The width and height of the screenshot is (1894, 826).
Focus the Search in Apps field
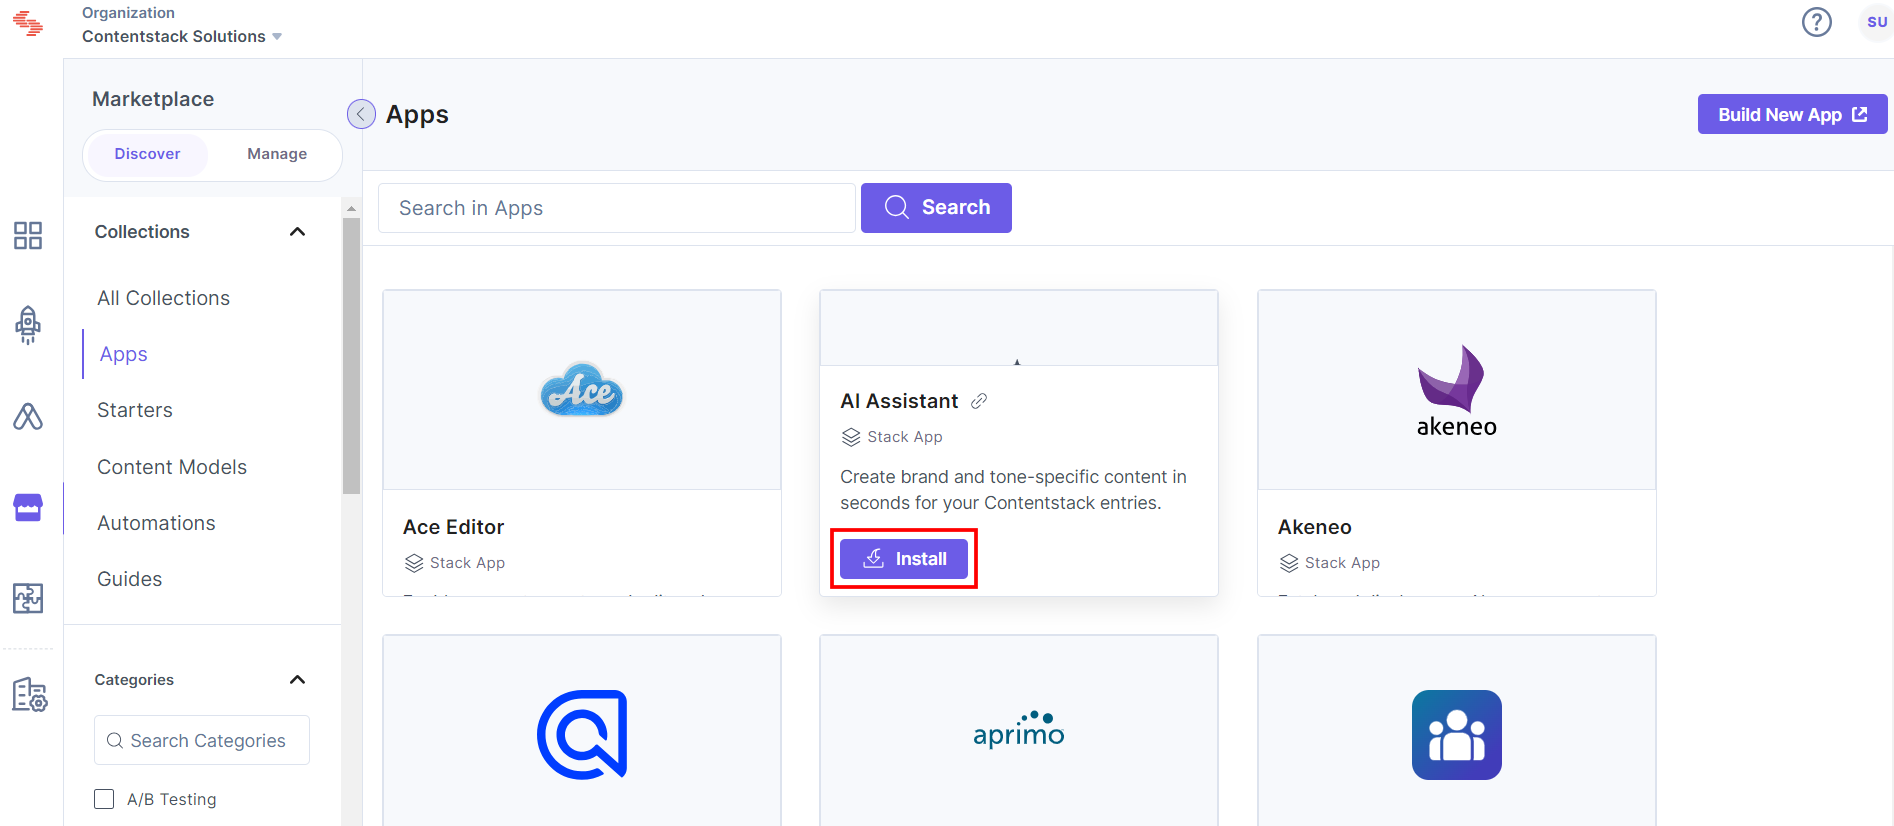[x=616, y=208]
